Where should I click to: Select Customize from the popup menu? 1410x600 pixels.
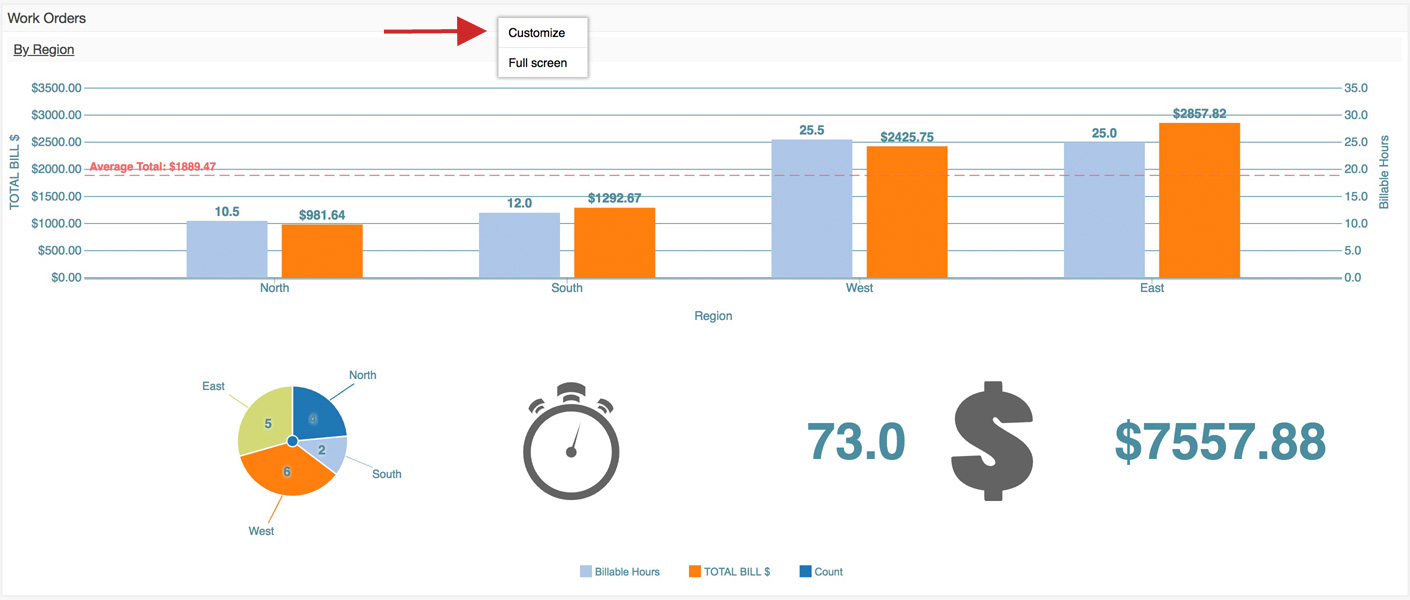pyautogui.click(x=537, y=33)
